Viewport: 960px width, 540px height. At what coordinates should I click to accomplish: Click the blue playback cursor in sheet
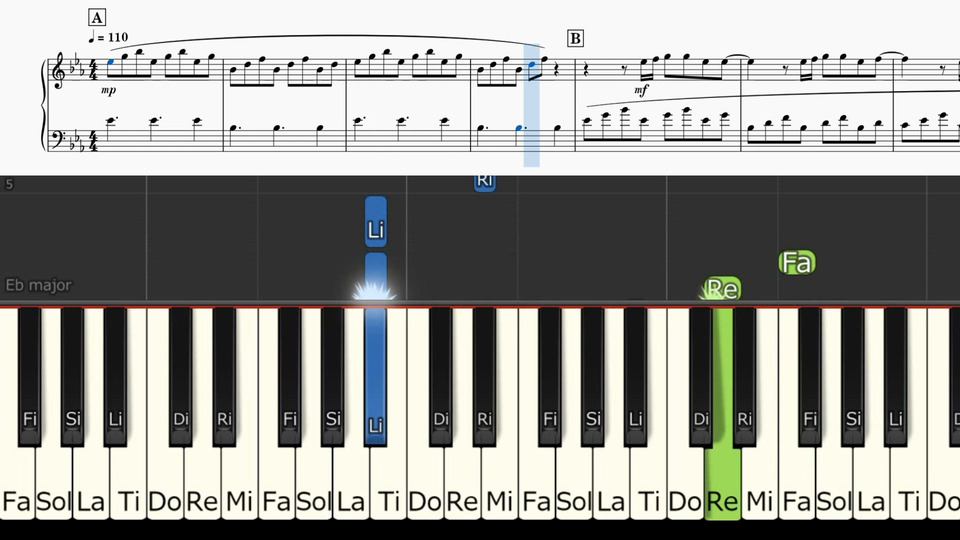[x=531, y=105]
